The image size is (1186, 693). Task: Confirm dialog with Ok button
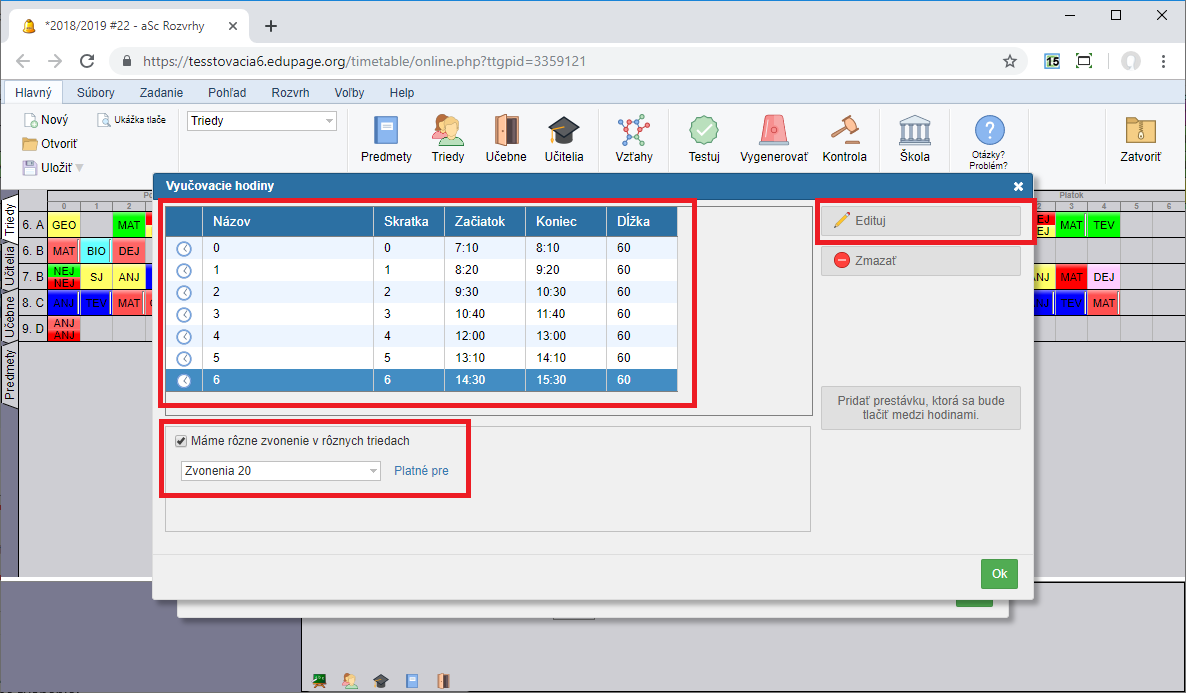click(999, 573)
